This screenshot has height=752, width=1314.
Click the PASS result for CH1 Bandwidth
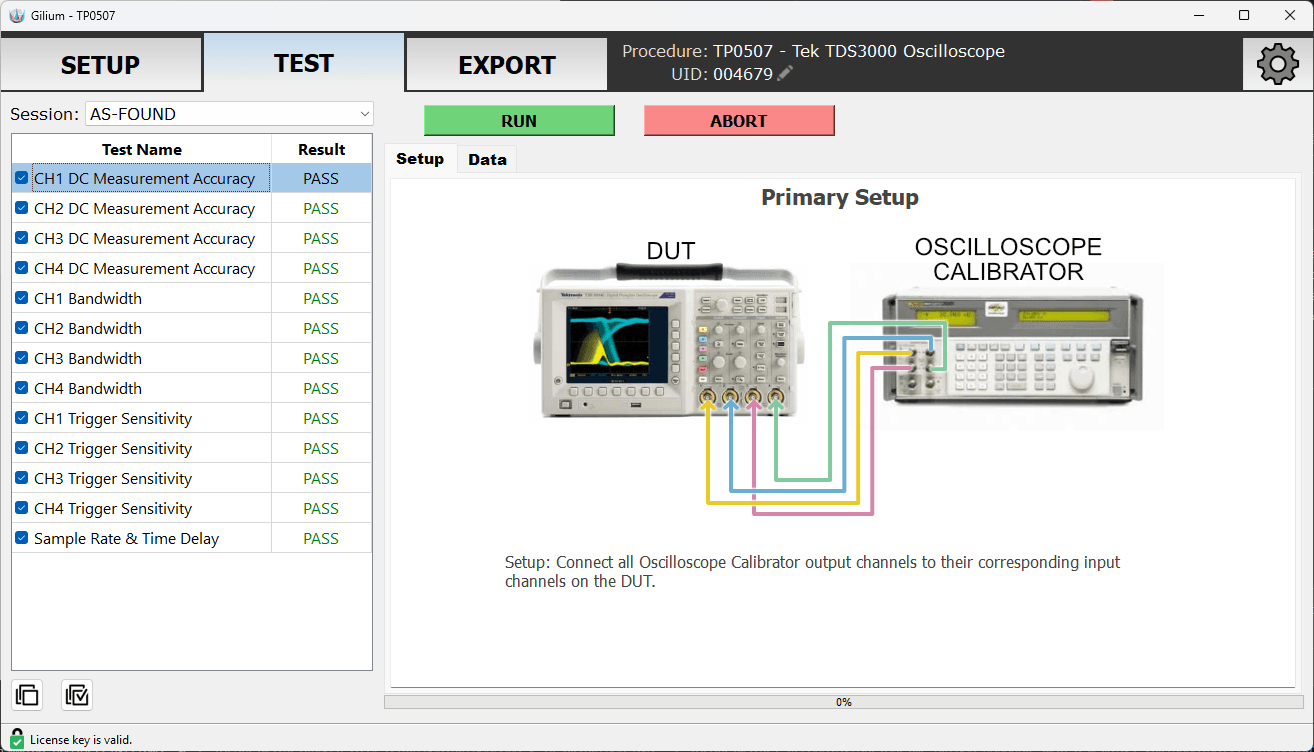[321, 298]
